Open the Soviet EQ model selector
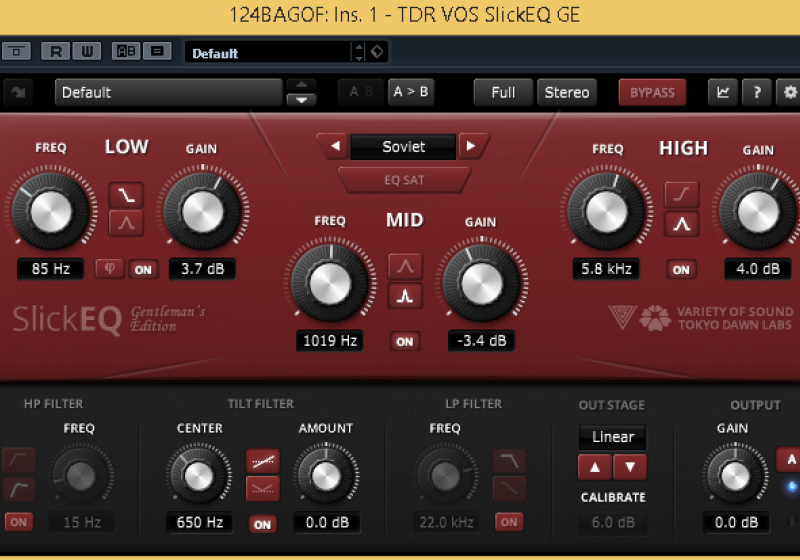This screenshot has height=560, width=800. tap(403, 147)
